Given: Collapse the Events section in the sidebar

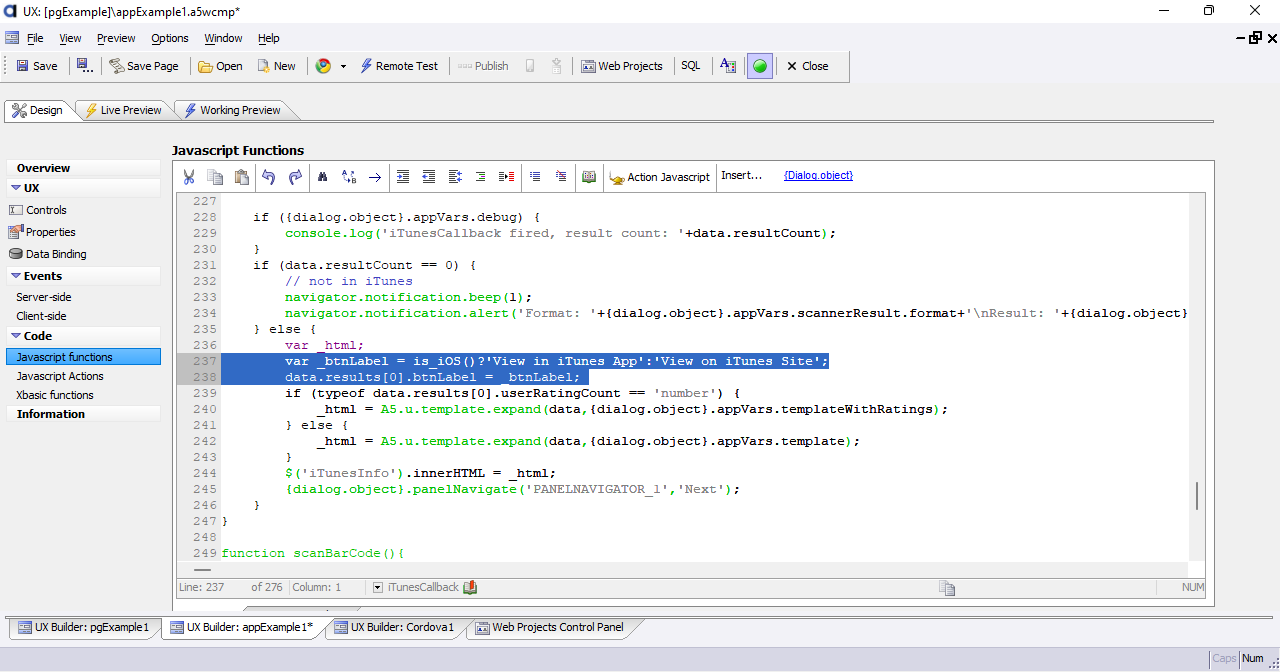Looking at the screenshot, I should [16, 276].
